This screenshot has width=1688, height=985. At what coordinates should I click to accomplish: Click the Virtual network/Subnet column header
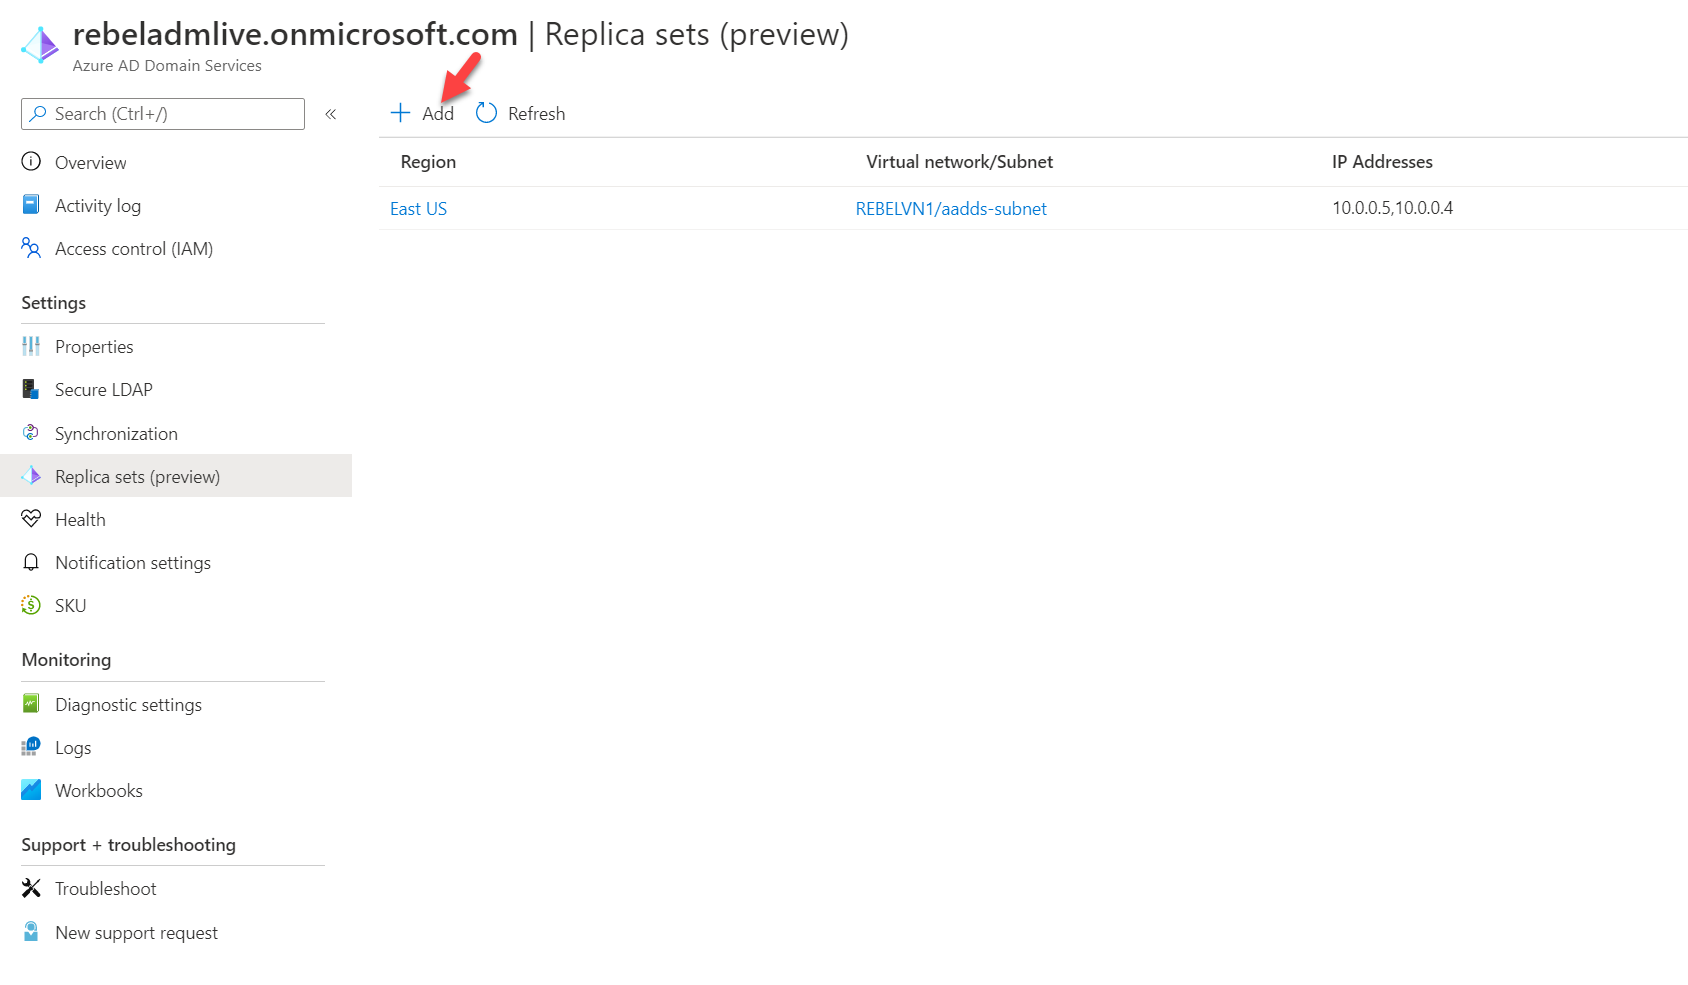(959, 161)
